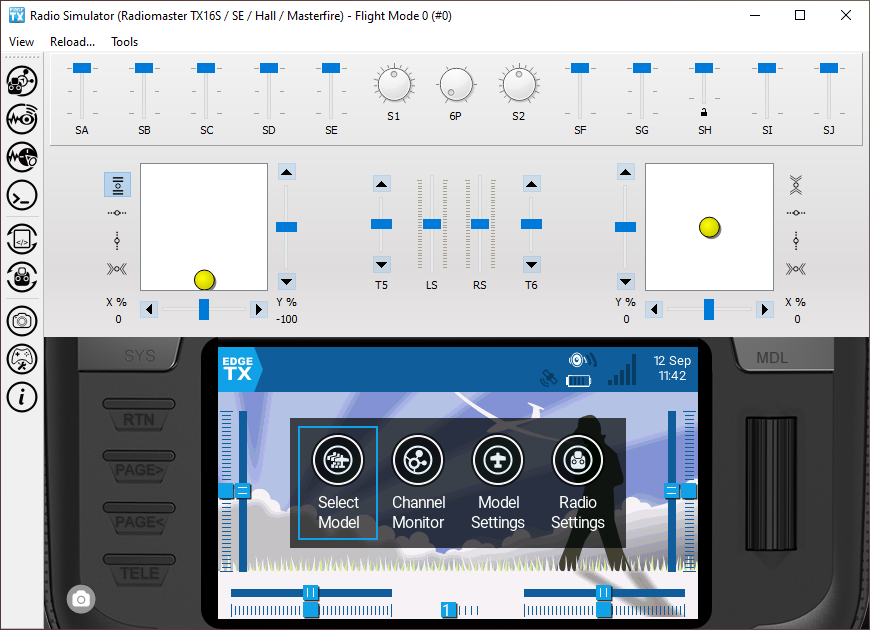The height and width of the screenshot is (630, 870).
Task: Click T5 trim down arrow
Action: [x=381, y=264]
